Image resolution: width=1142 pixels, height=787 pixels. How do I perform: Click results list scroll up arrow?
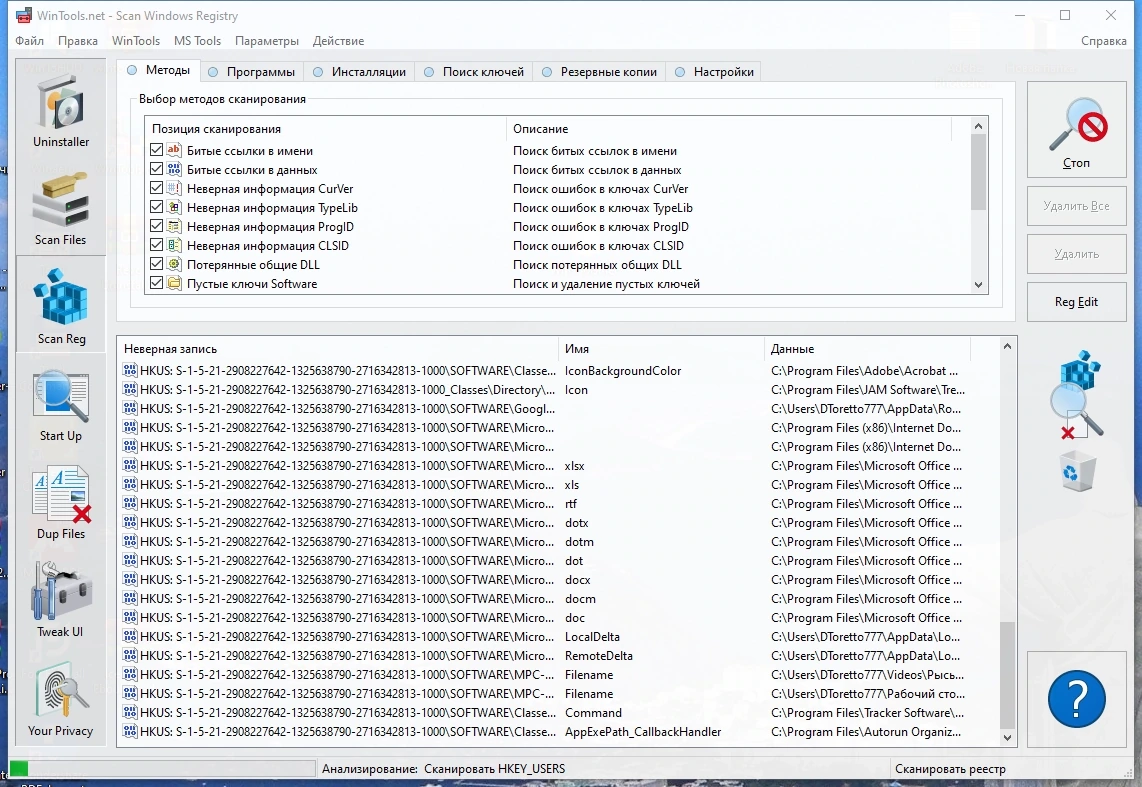tap(1007, 347)
